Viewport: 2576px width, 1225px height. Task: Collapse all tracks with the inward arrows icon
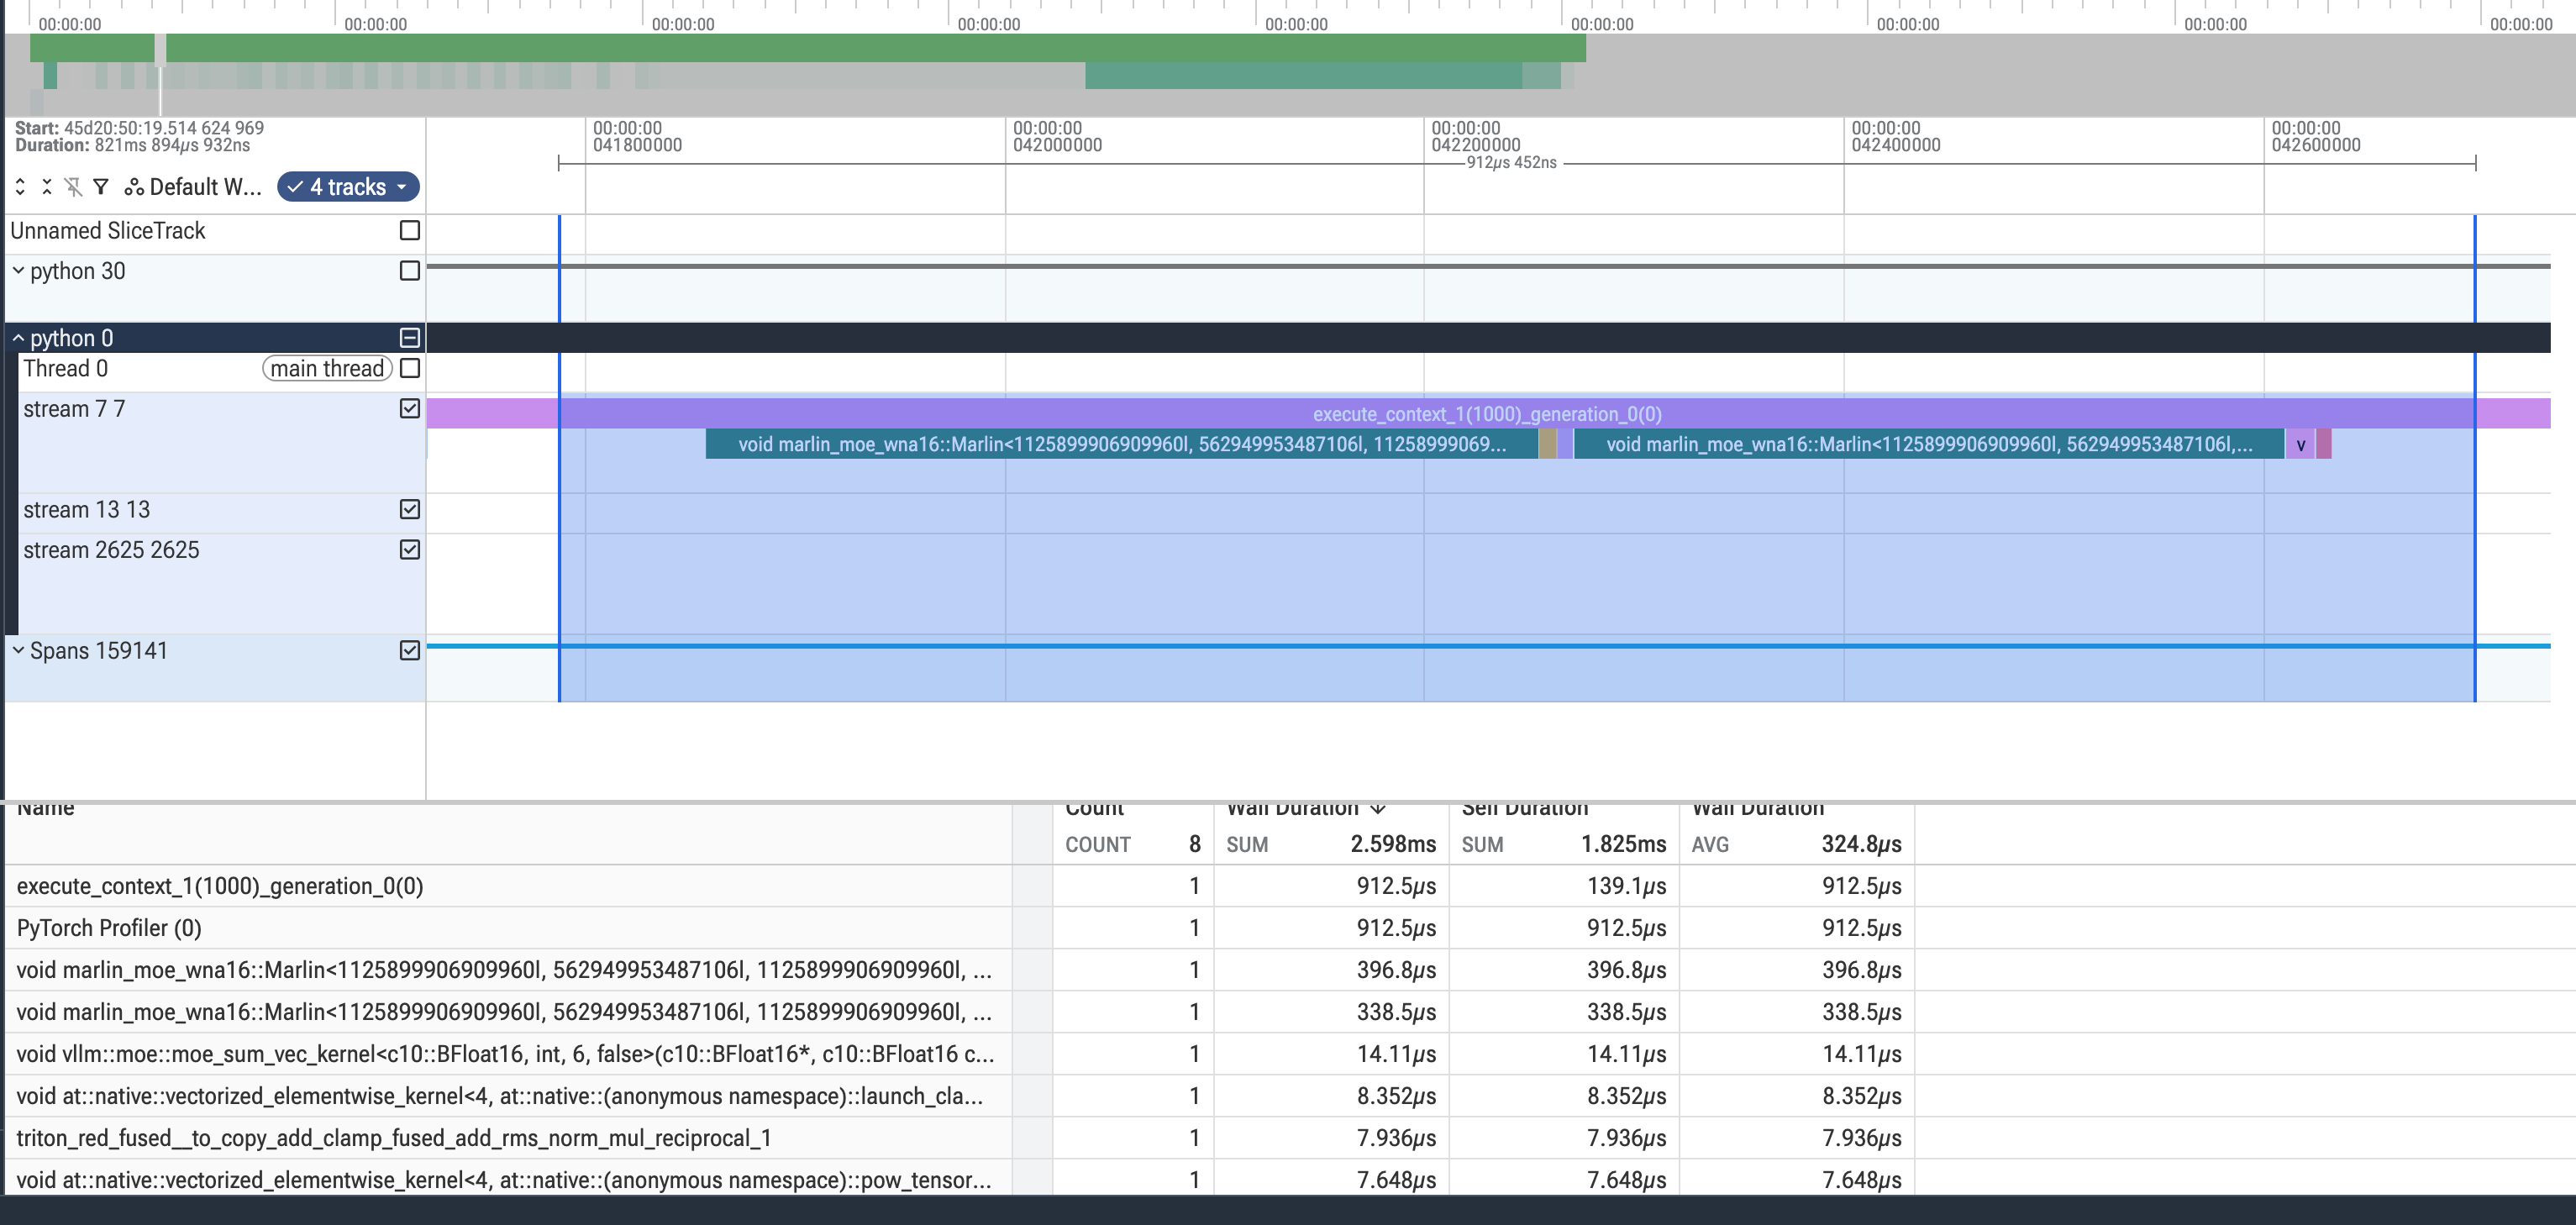coord(47,187)
